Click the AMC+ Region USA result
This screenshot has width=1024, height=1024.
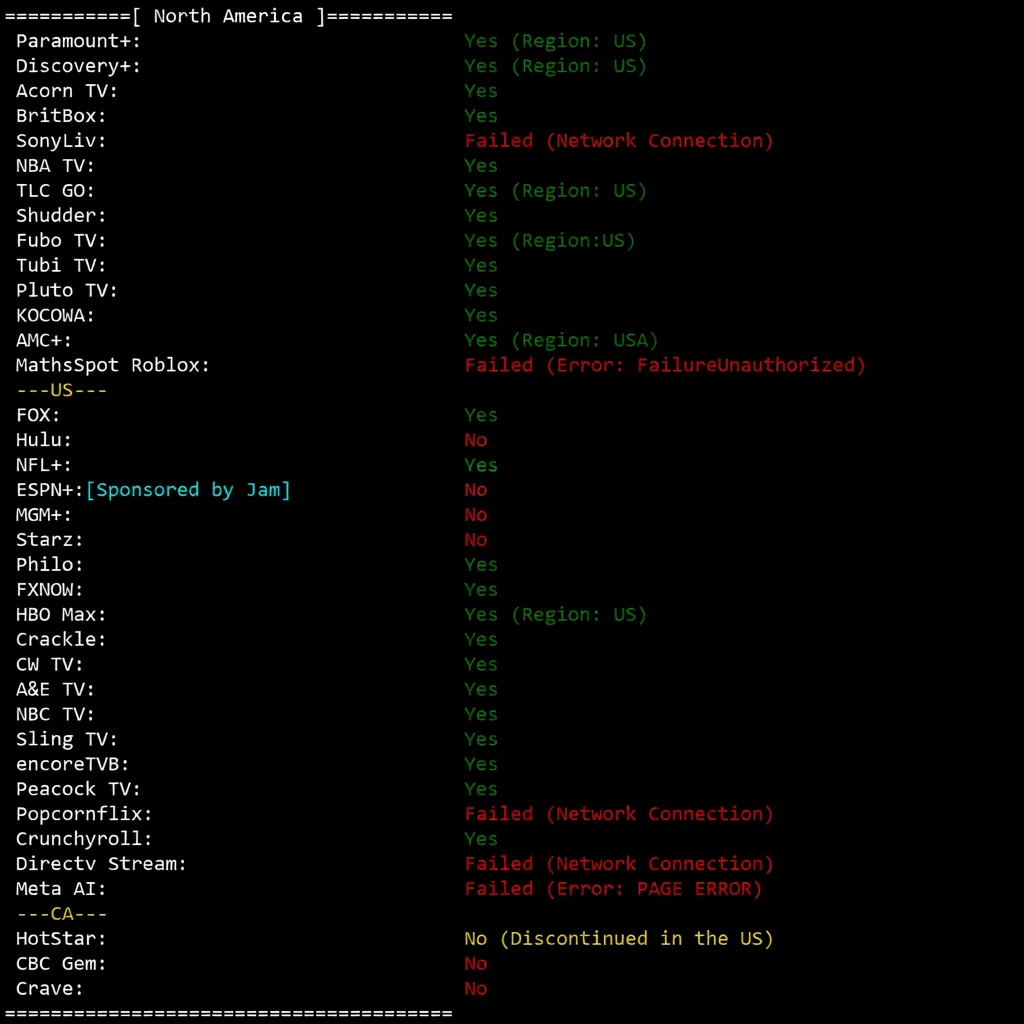click(560, 340)
